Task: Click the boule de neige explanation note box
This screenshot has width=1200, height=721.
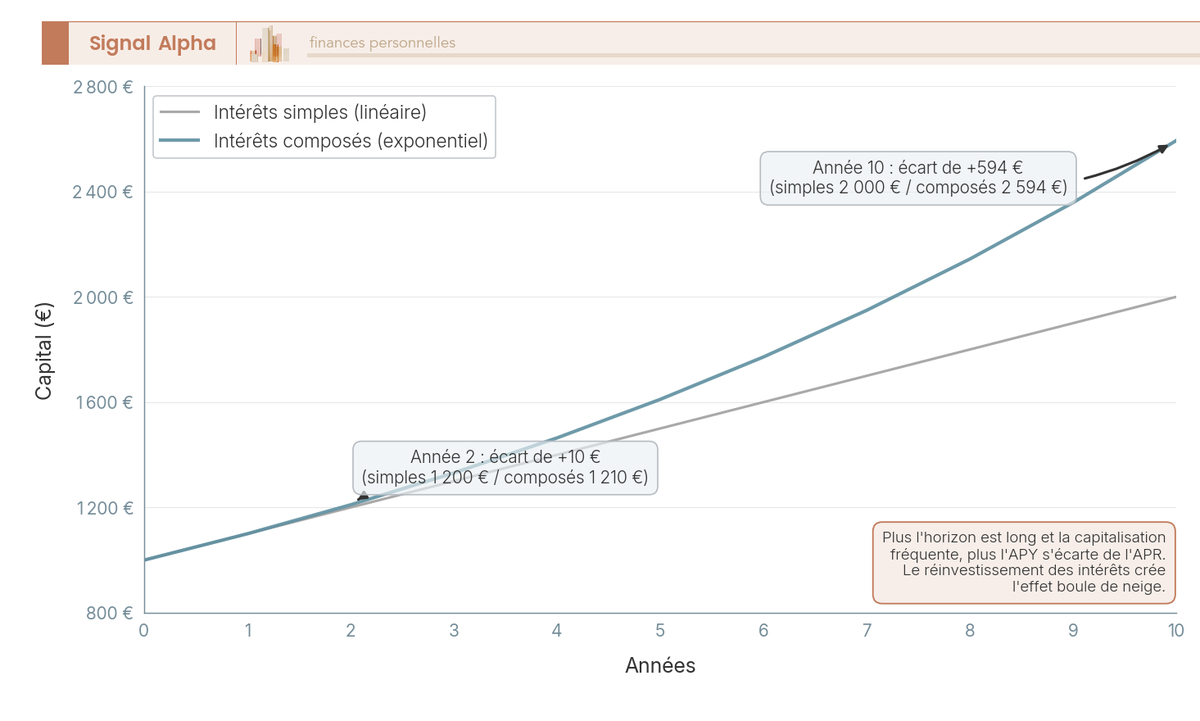Action: pos(1024,562)
